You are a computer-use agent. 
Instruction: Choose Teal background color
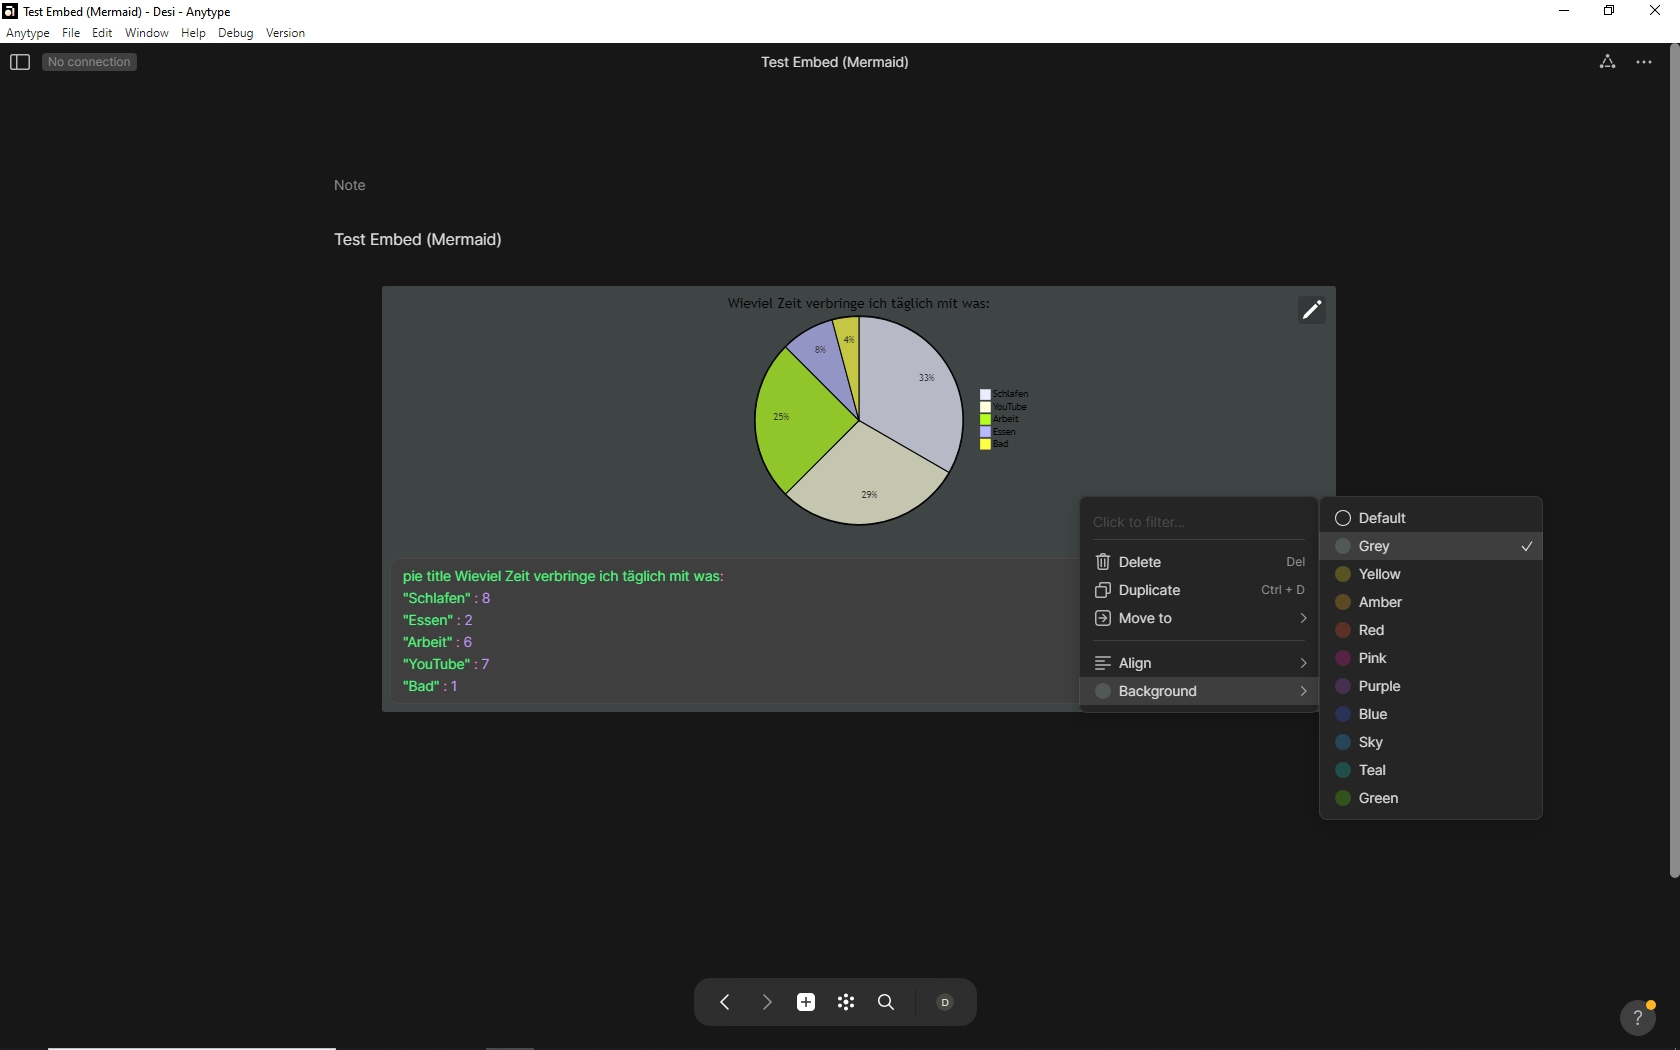1431,770
